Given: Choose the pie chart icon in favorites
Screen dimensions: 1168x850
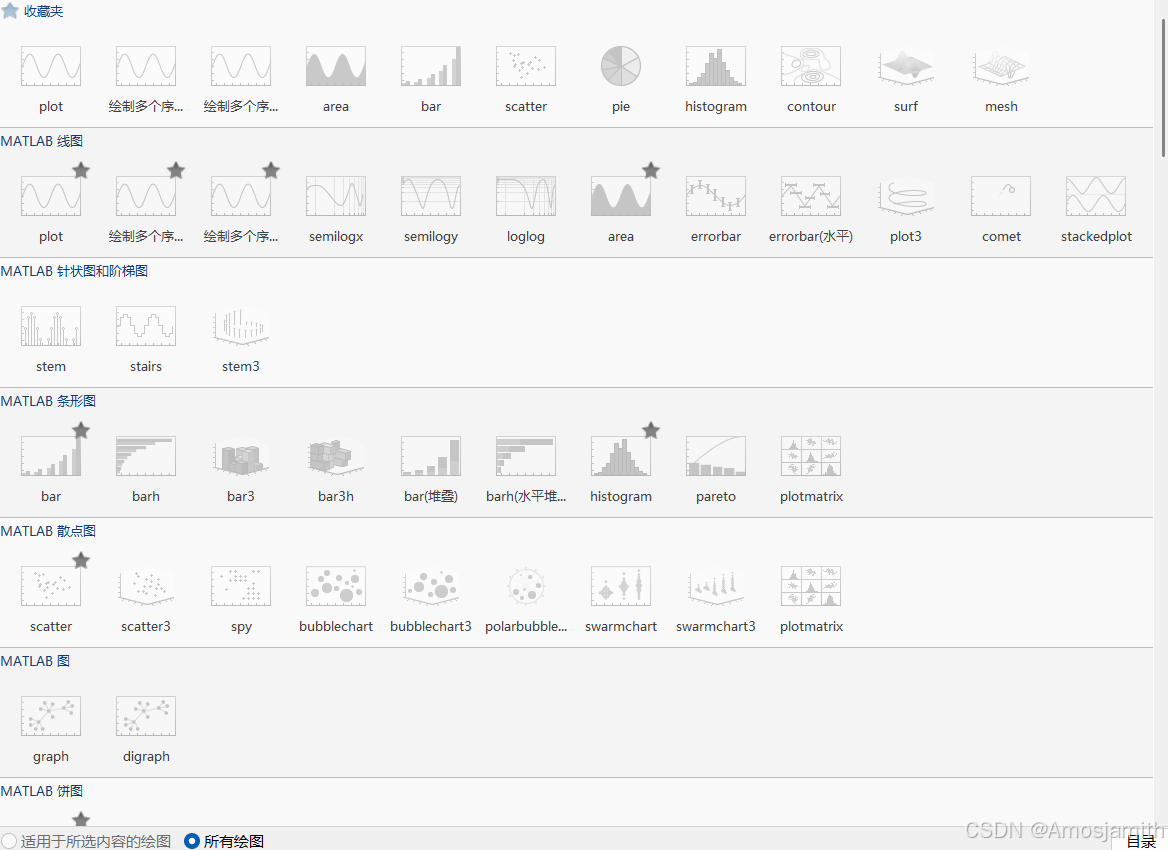Looking at the screenshot, I should click(620, 66).
